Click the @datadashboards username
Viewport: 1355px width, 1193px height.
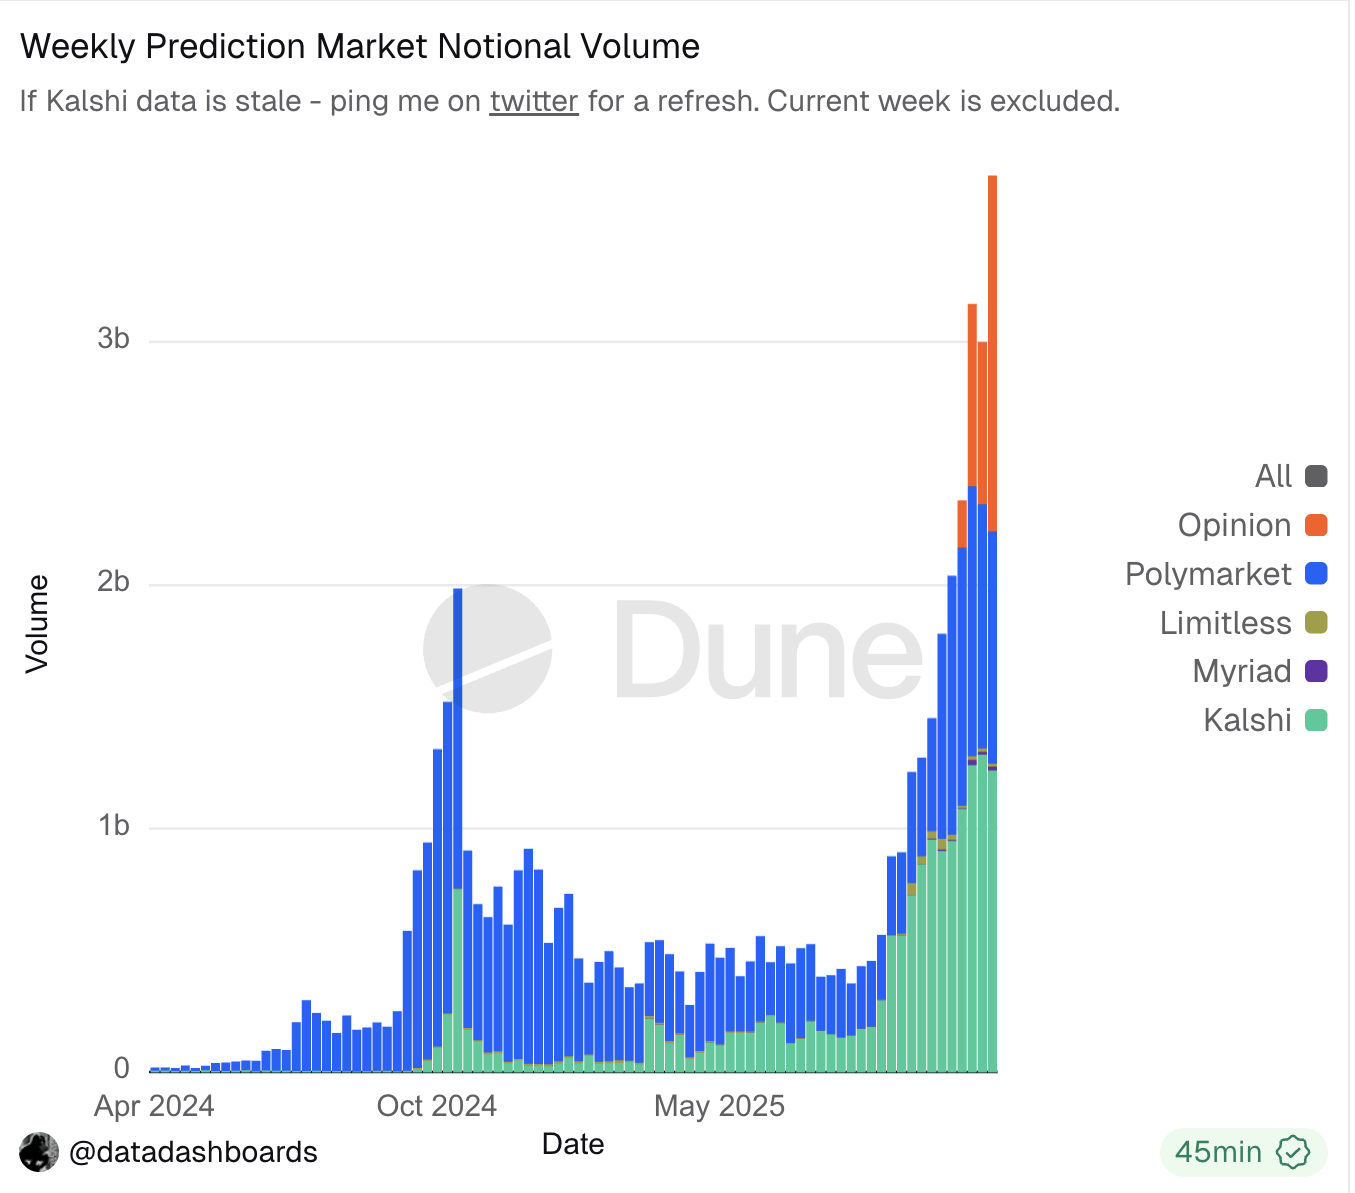coord(194,1151)
